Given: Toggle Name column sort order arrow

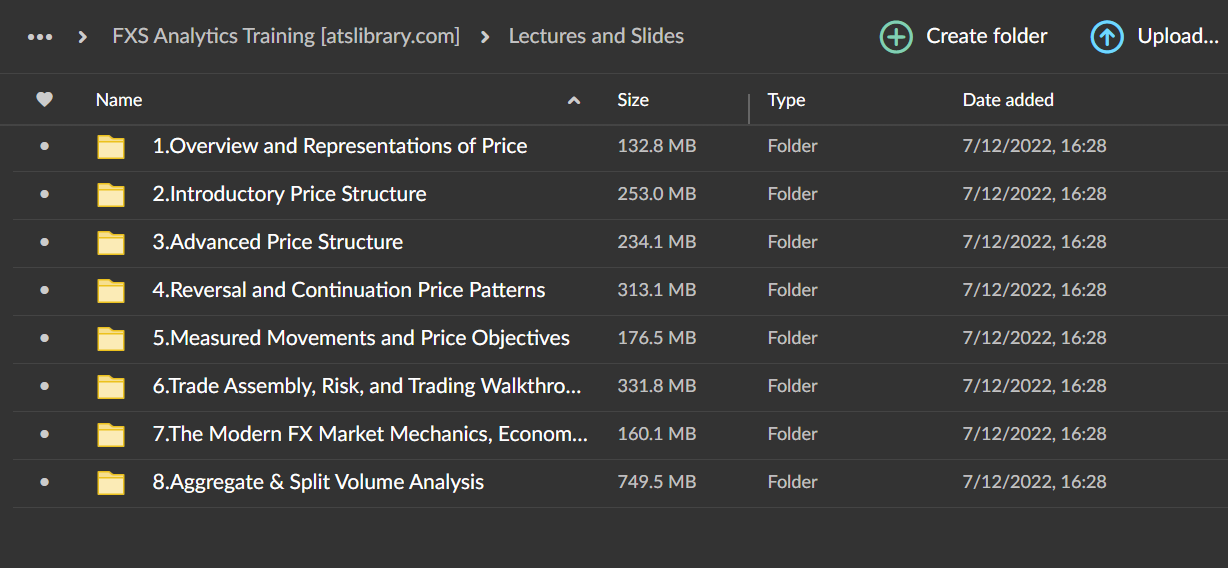Looking at the screenshot, I should tap(574, 100).
